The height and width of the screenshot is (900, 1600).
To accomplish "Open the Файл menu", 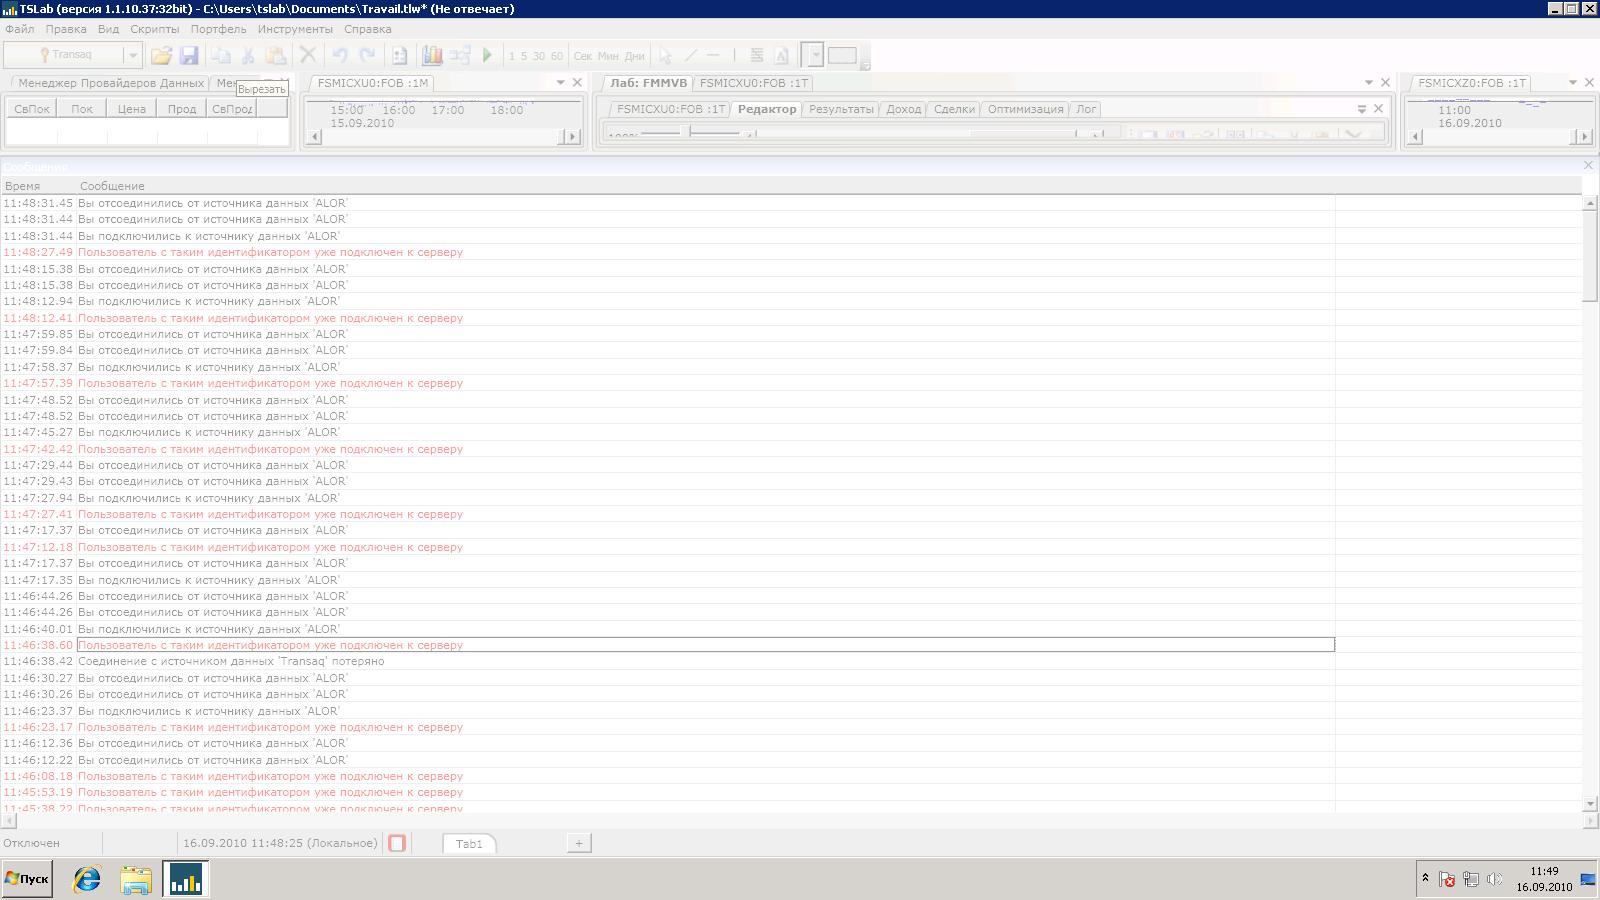I will point(19,29).
